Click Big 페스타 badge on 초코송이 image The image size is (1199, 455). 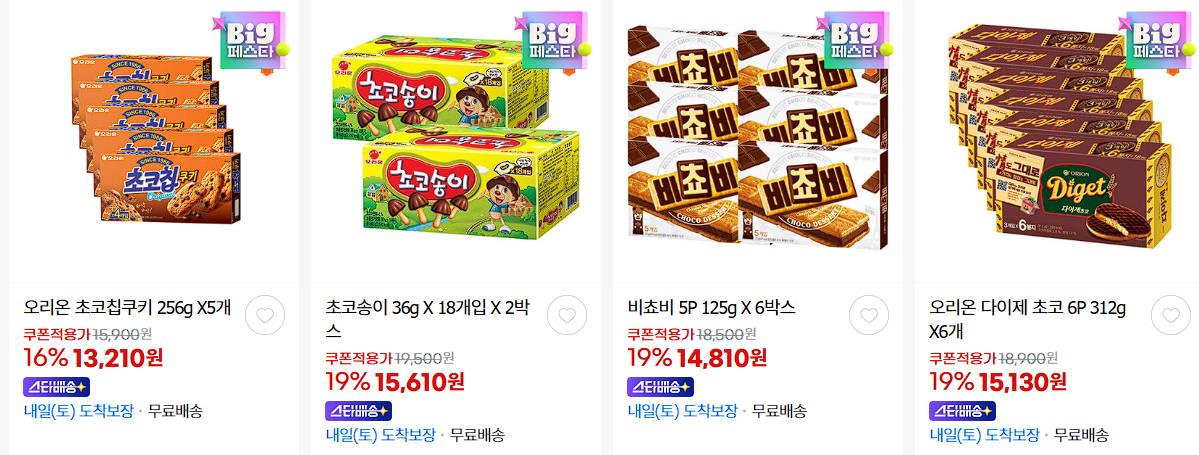pyautogui.click(x=553, y=43)
